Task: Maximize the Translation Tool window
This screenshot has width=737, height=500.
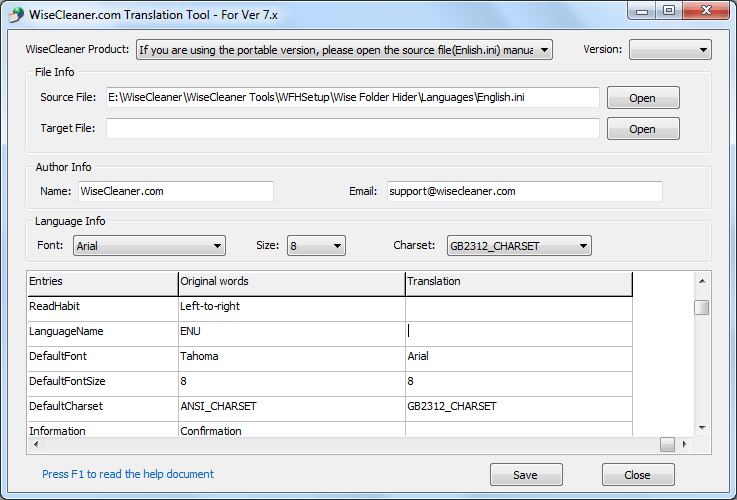Action: [x=669, y=11]
